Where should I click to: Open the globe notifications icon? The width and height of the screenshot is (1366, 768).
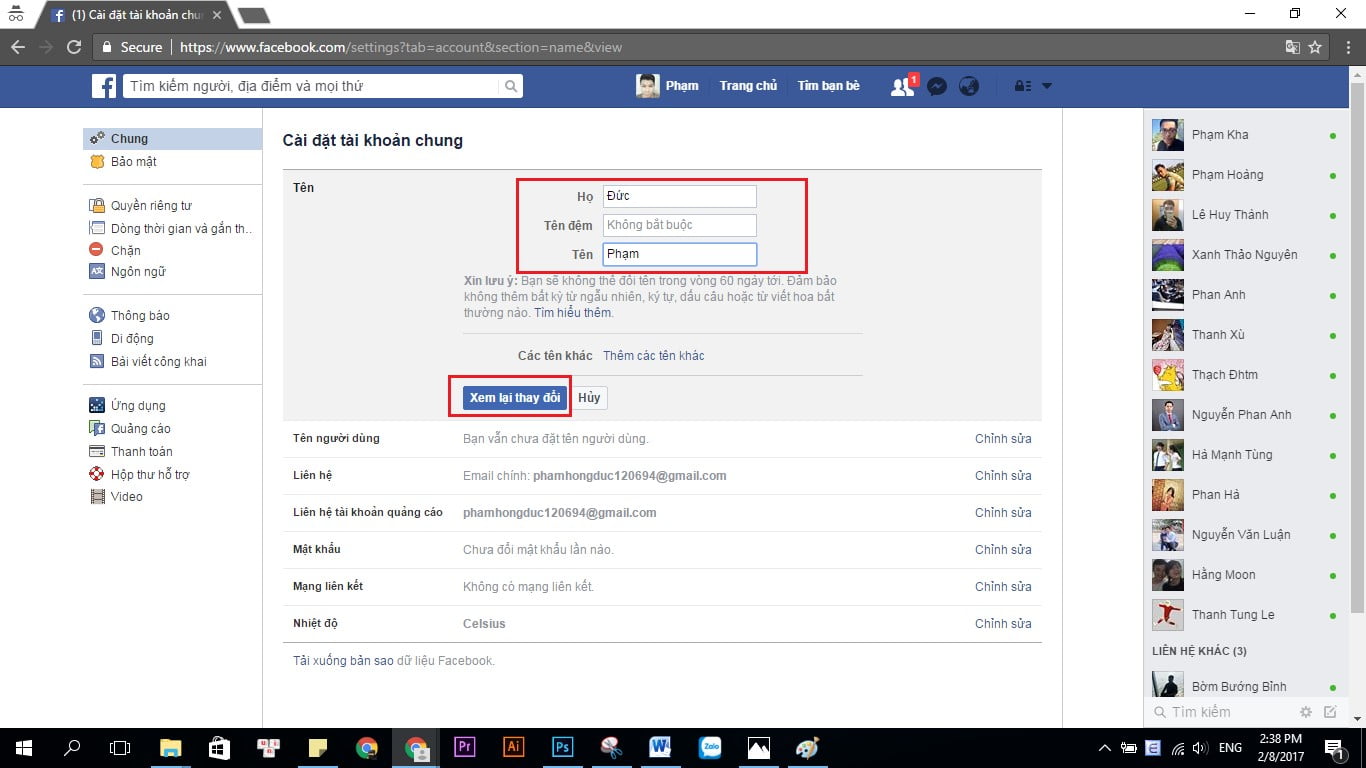coord(968,87)
